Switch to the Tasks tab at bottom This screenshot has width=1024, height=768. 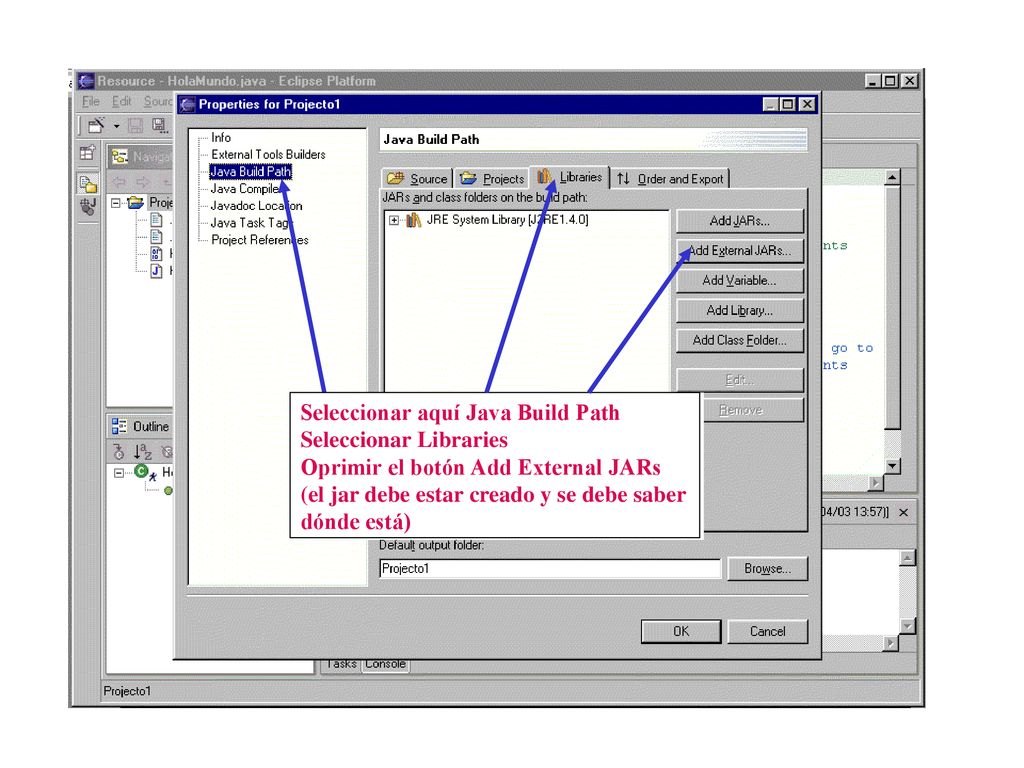[x=341, y=664]
